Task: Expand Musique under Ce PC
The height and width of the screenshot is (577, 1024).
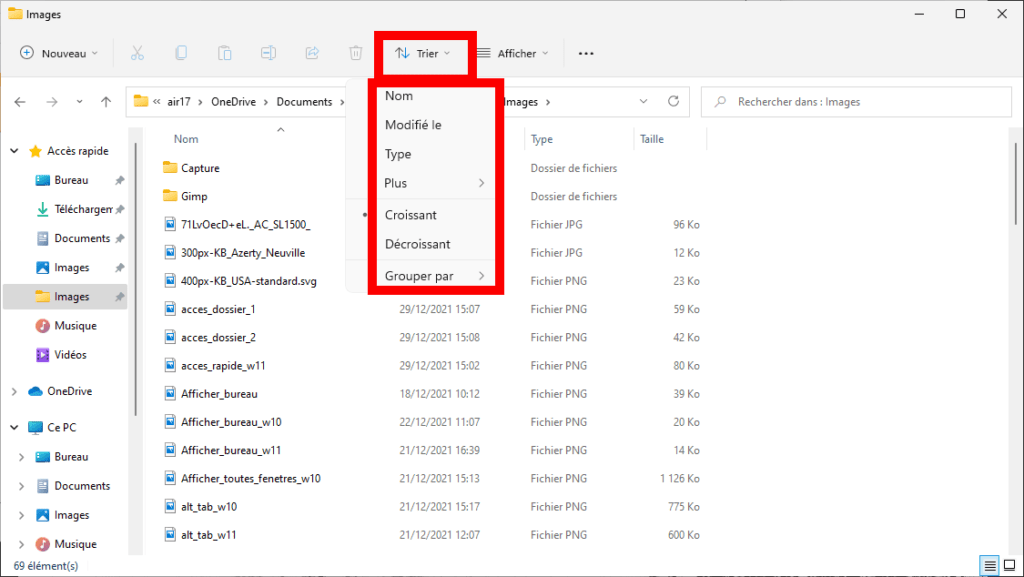Action: tap(22, 544)
